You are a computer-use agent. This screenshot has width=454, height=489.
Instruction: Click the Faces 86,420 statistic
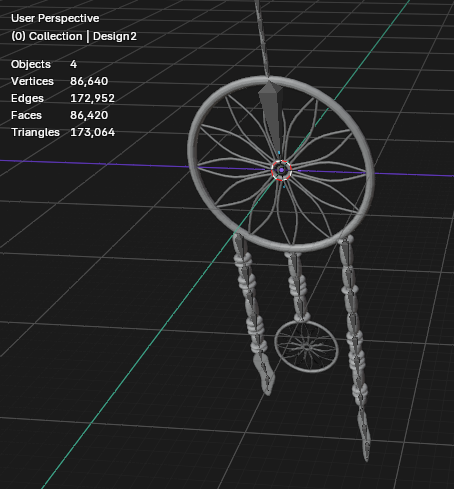click(x=59, y=115)
